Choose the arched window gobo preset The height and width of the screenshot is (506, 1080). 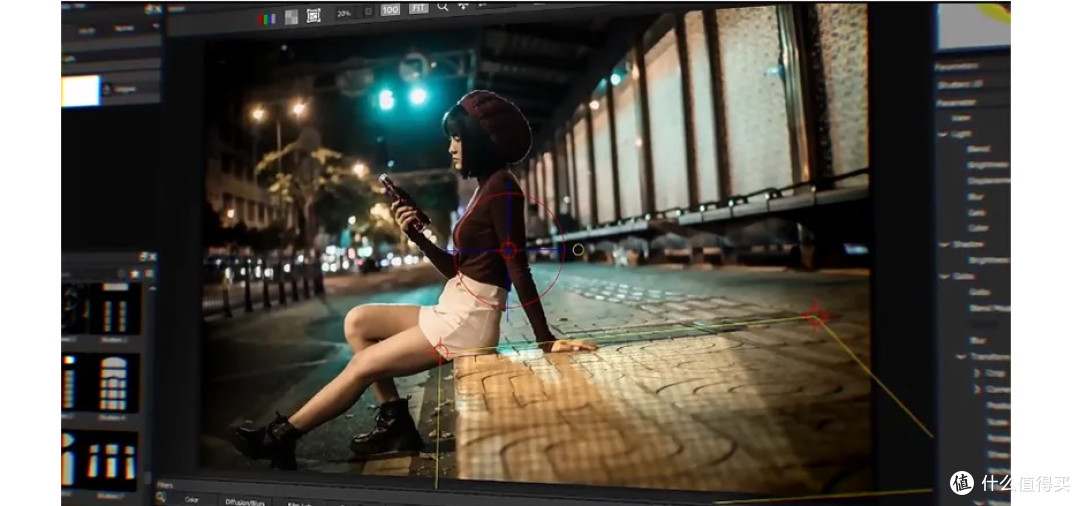pos(113,382)
